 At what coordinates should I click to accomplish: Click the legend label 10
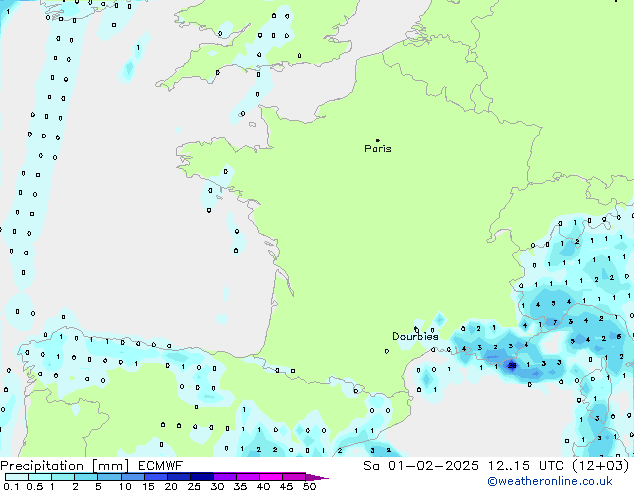pyautogui.click(x=125, y=486)
